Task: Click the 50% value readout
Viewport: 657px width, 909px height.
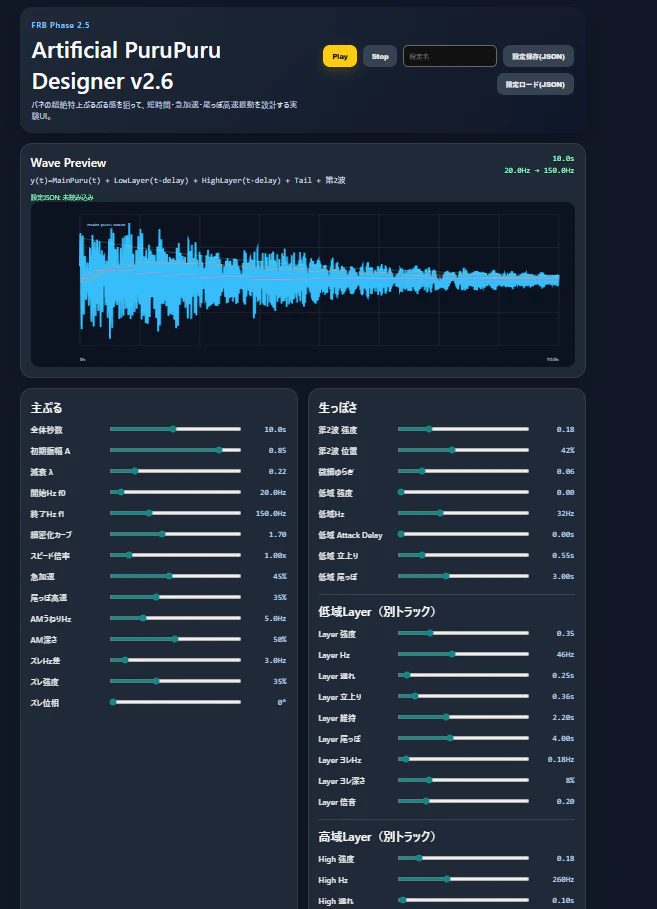Action: pyautogui.click(x=280, y=639)
